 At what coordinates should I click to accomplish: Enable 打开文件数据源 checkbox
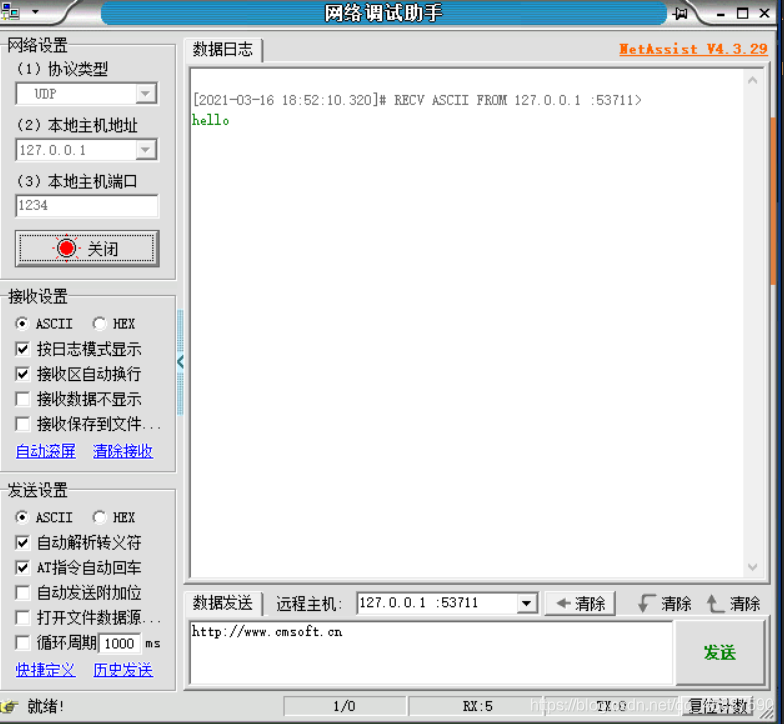coord(22,618)
